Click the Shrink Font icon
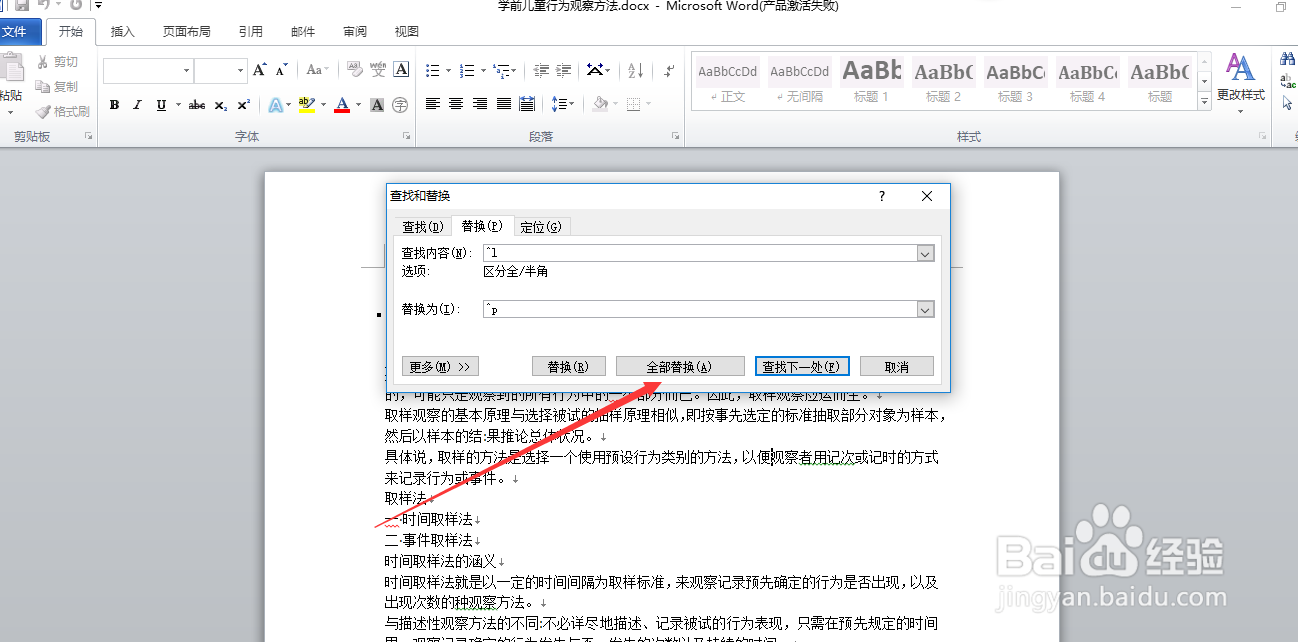 pyautogui.click(x=282, y=70)
